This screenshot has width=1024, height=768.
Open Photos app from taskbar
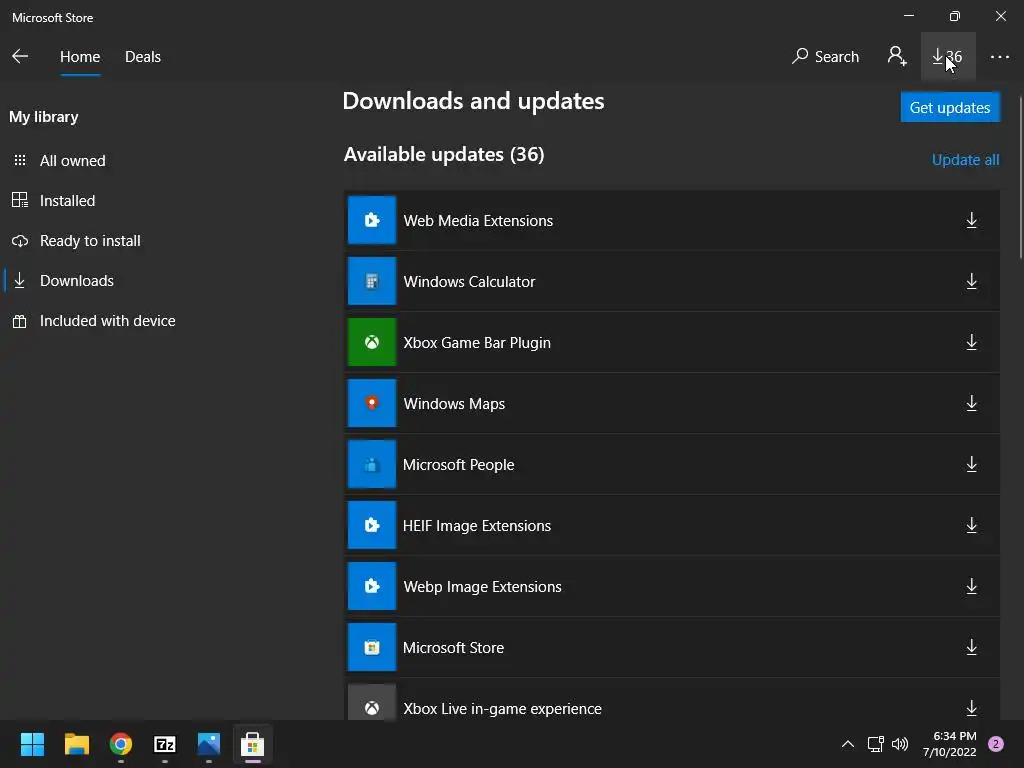(x=209, y=744)
